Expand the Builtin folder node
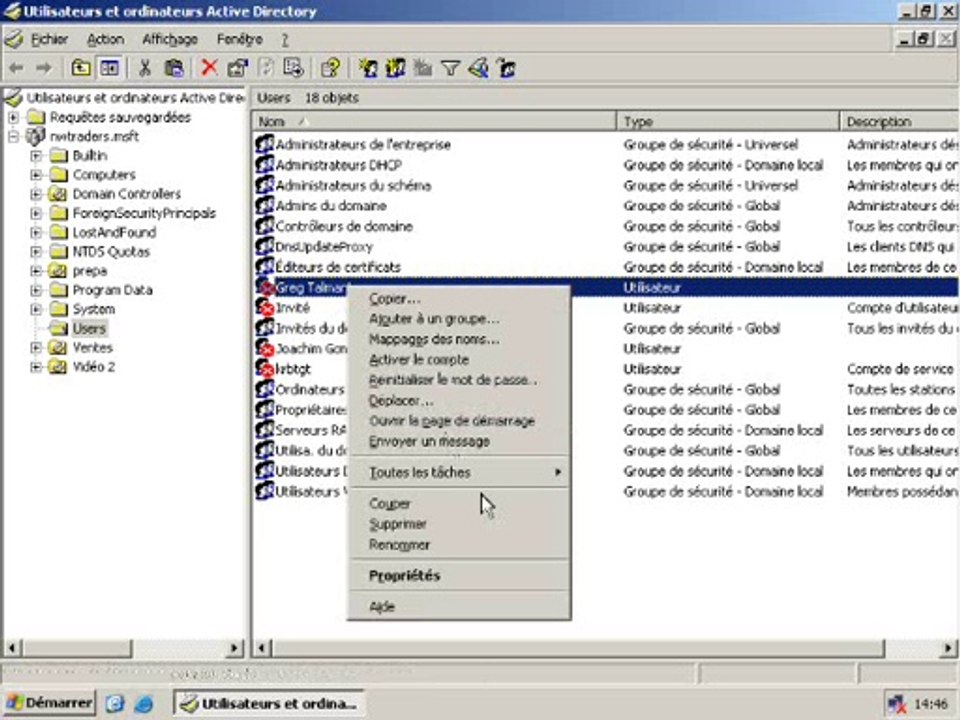 tap(36, 156)
